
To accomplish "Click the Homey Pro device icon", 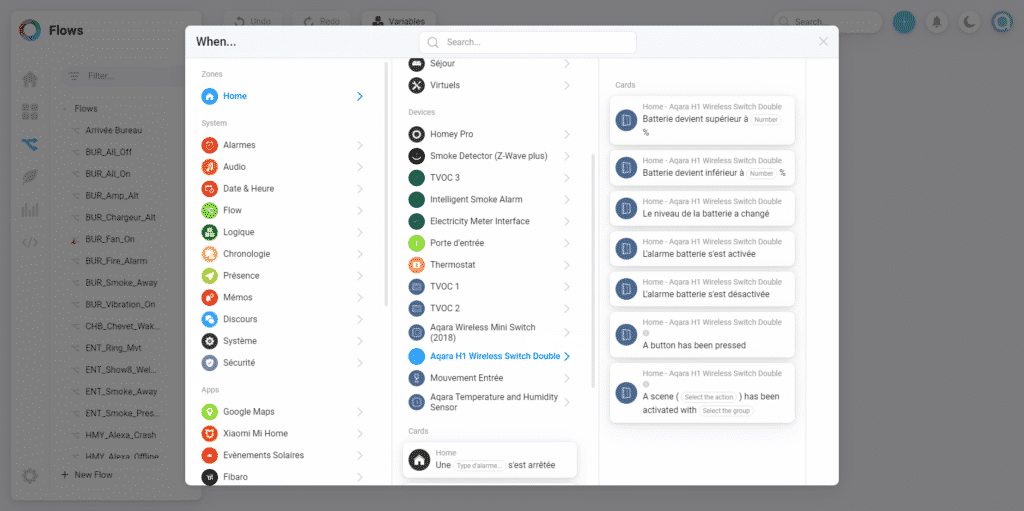I will pos(417,134).
